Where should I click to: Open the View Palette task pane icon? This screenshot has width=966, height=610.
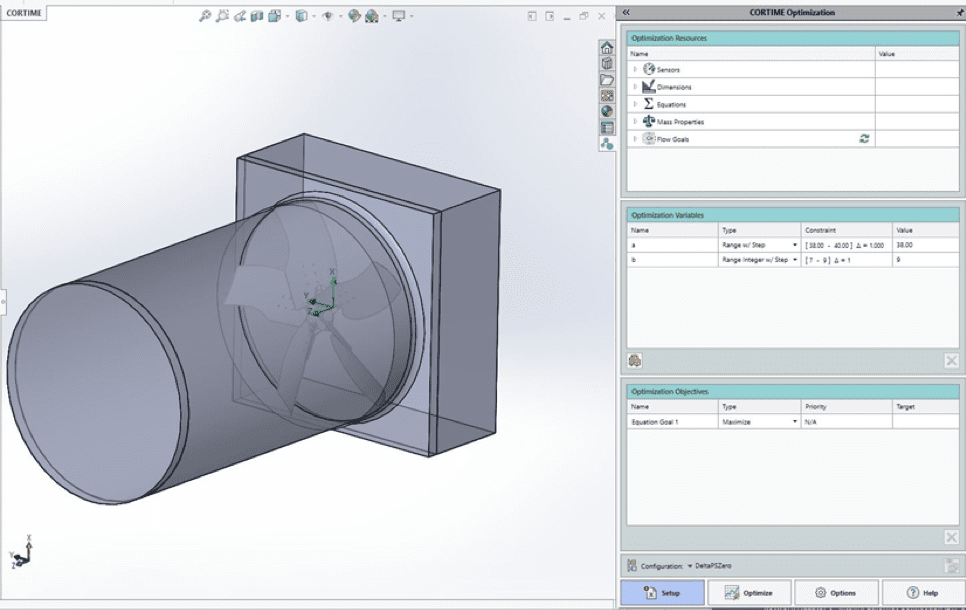607,96
